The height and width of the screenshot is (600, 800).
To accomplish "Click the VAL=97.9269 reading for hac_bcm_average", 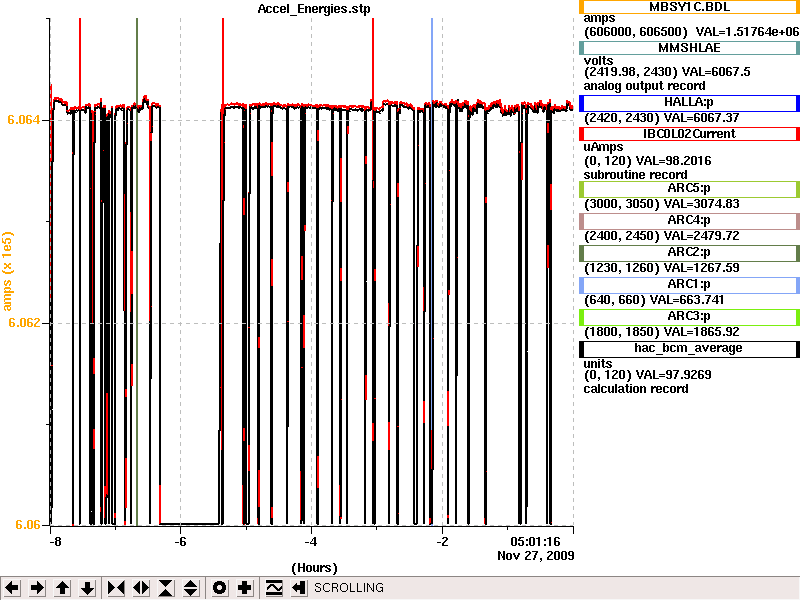I will pos(673,375).
